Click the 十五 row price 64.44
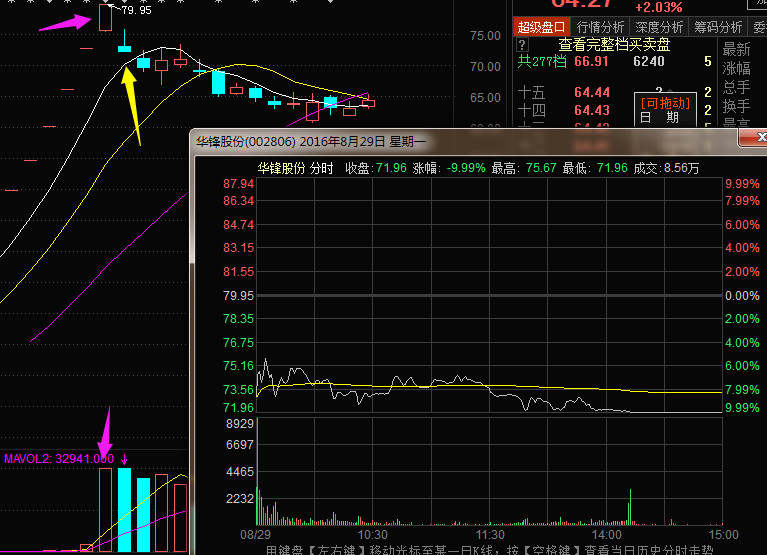Image resolution: width=767 pixels, height=555 pixels. click(592, 92)
